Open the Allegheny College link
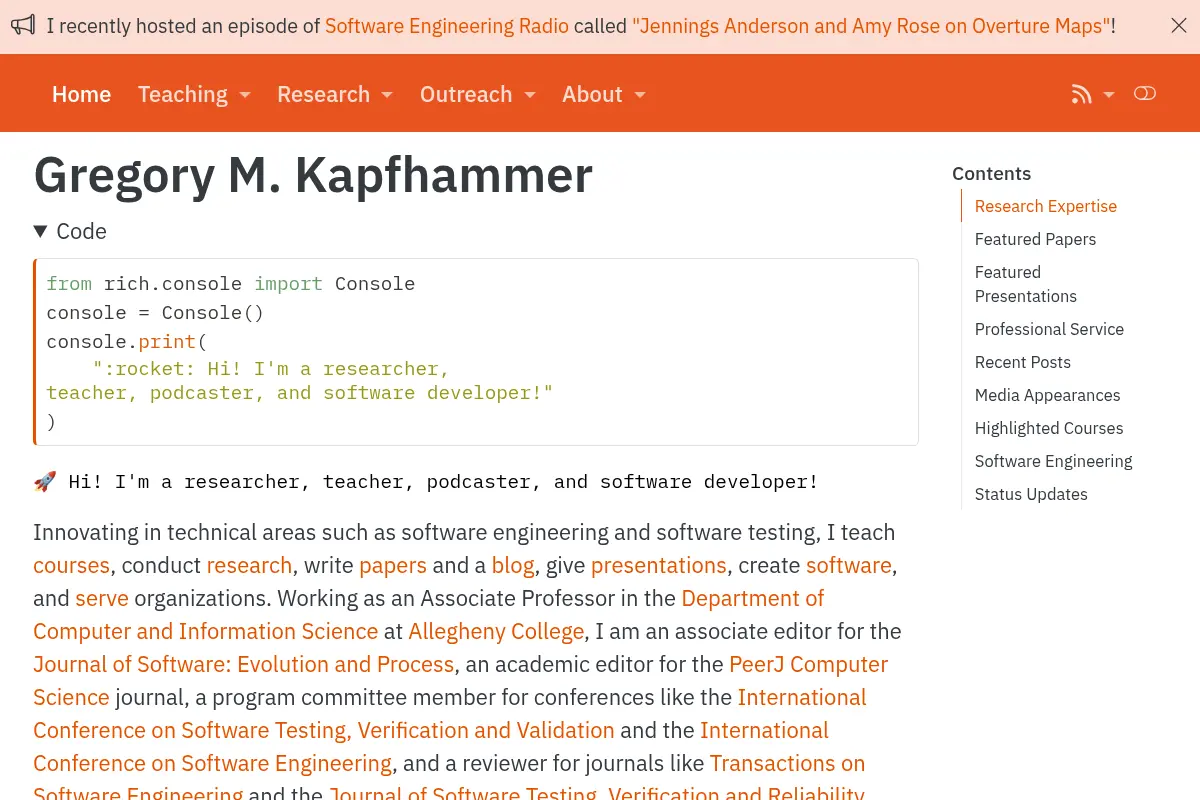This screenshot has width=1200, height=800. [496, 631]
